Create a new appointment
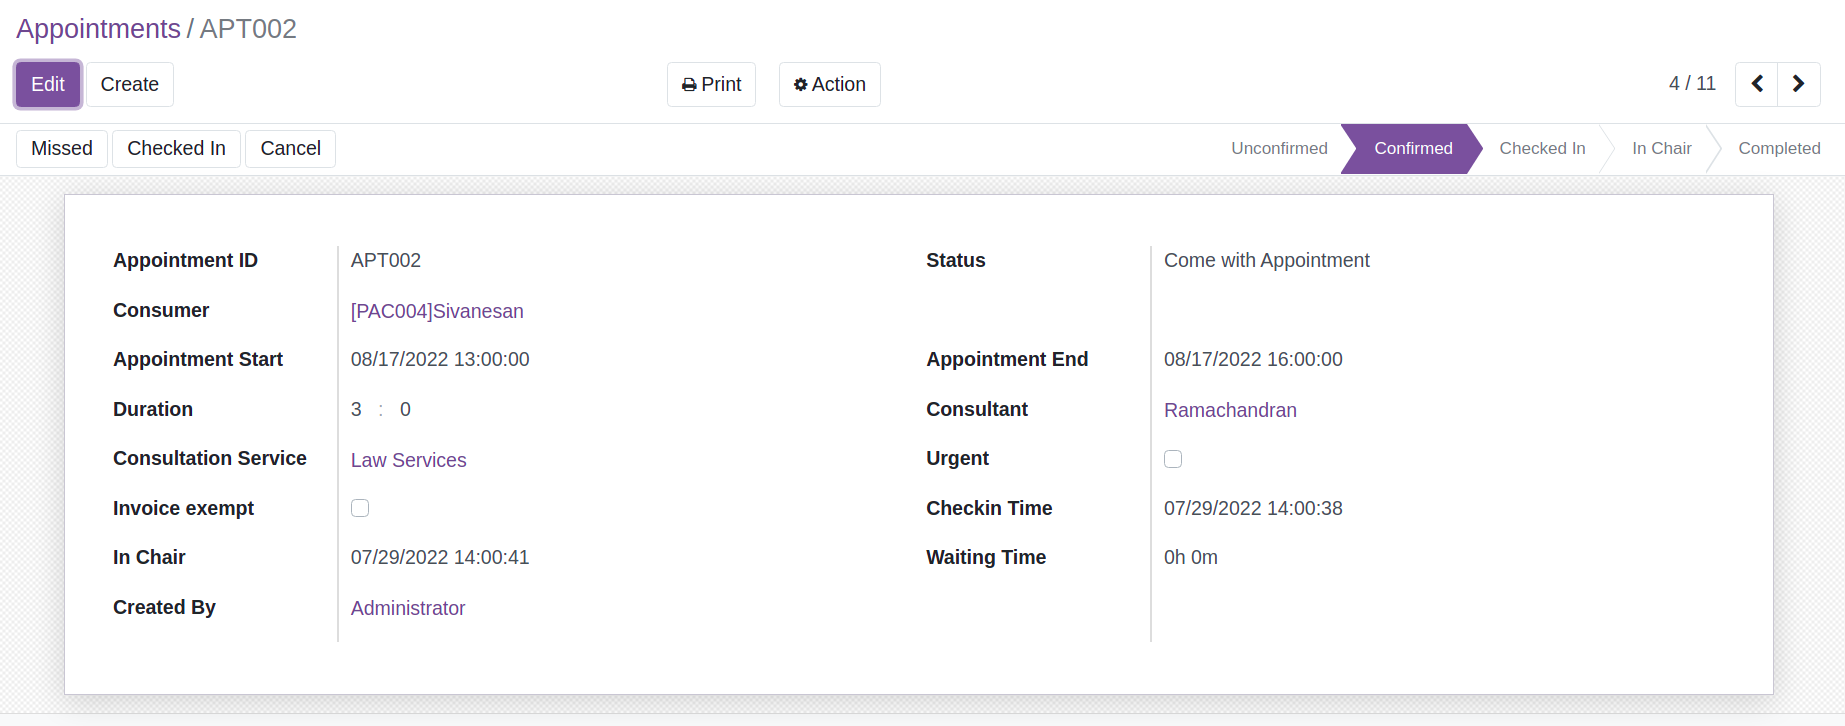The height and width of the screenshot is (726, 1845). tap(130, 84)
